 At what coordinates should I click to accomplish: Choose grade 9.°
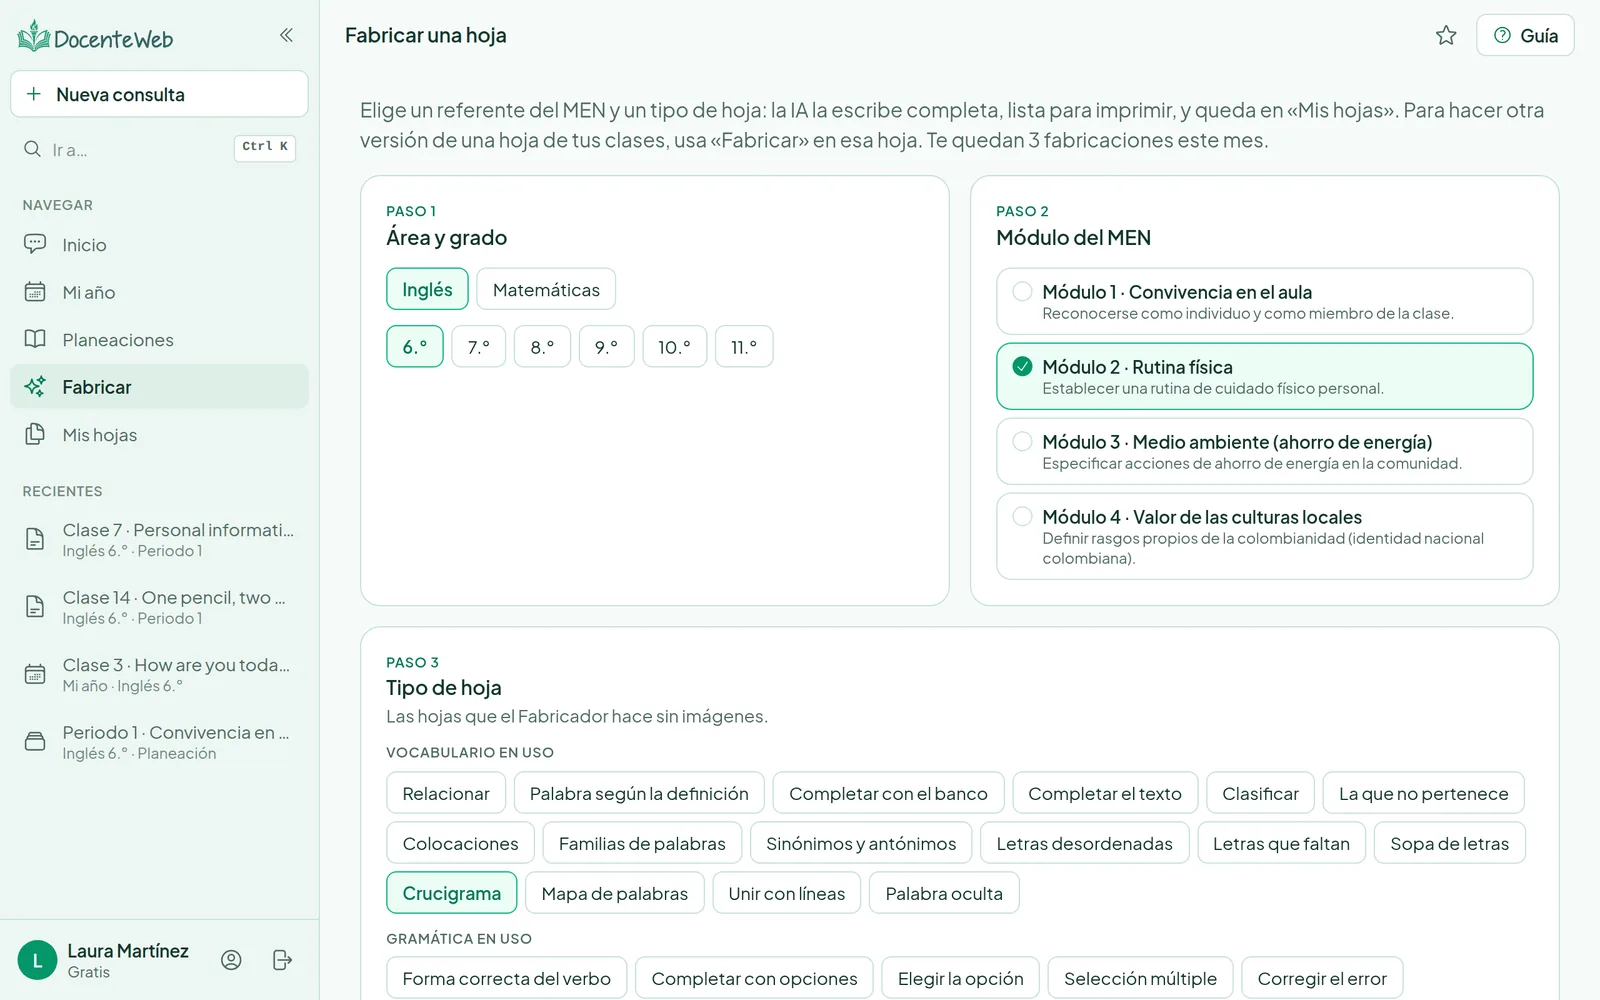[x=606, y=347]
